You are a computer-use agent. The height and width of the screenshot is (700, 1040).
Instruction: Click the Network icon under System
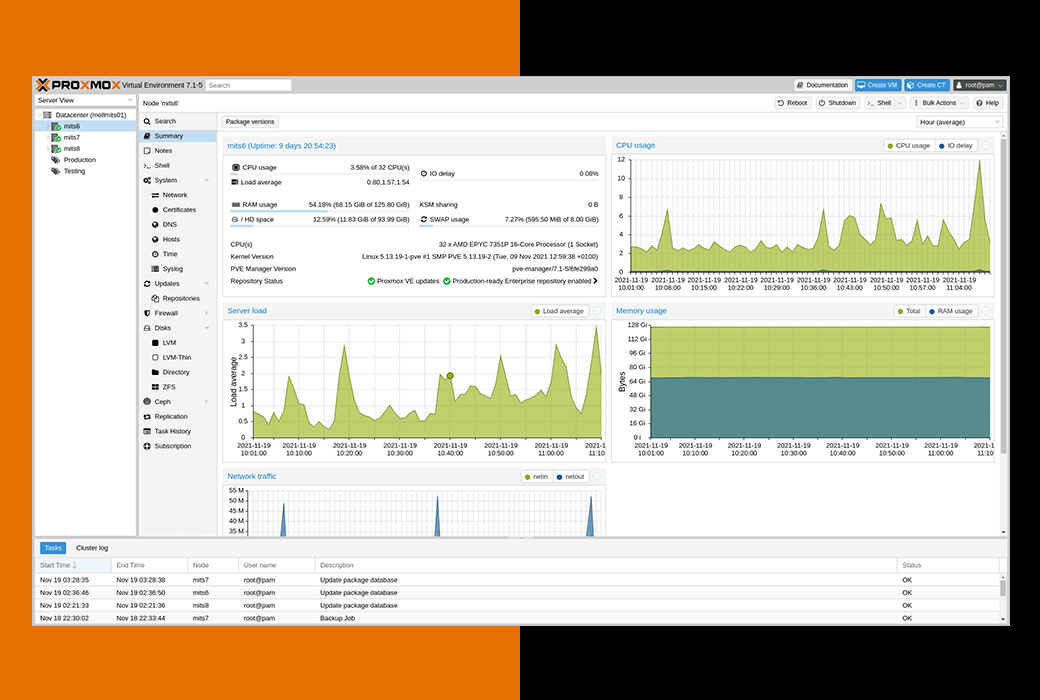155,195
